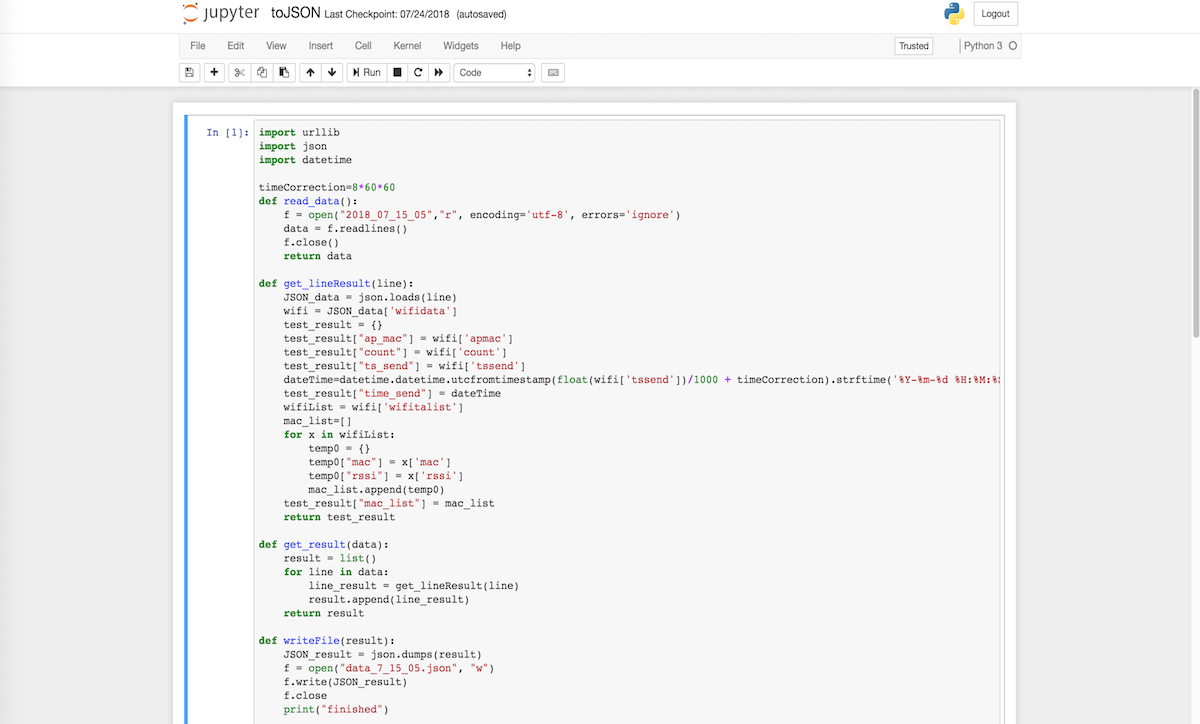
Task: Open the Help menu
Action: 511,46
